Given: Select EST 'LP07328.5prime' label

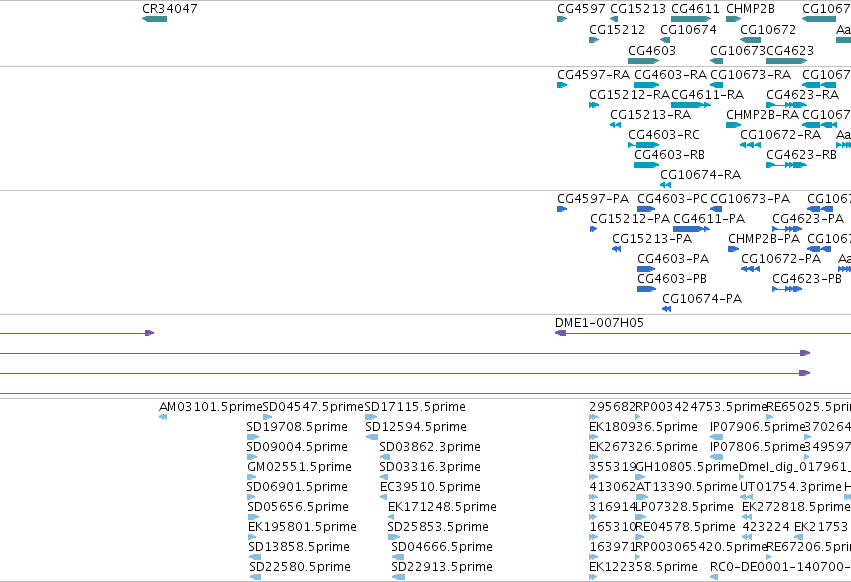Looking at the screenshot, I should coord(684,507).
